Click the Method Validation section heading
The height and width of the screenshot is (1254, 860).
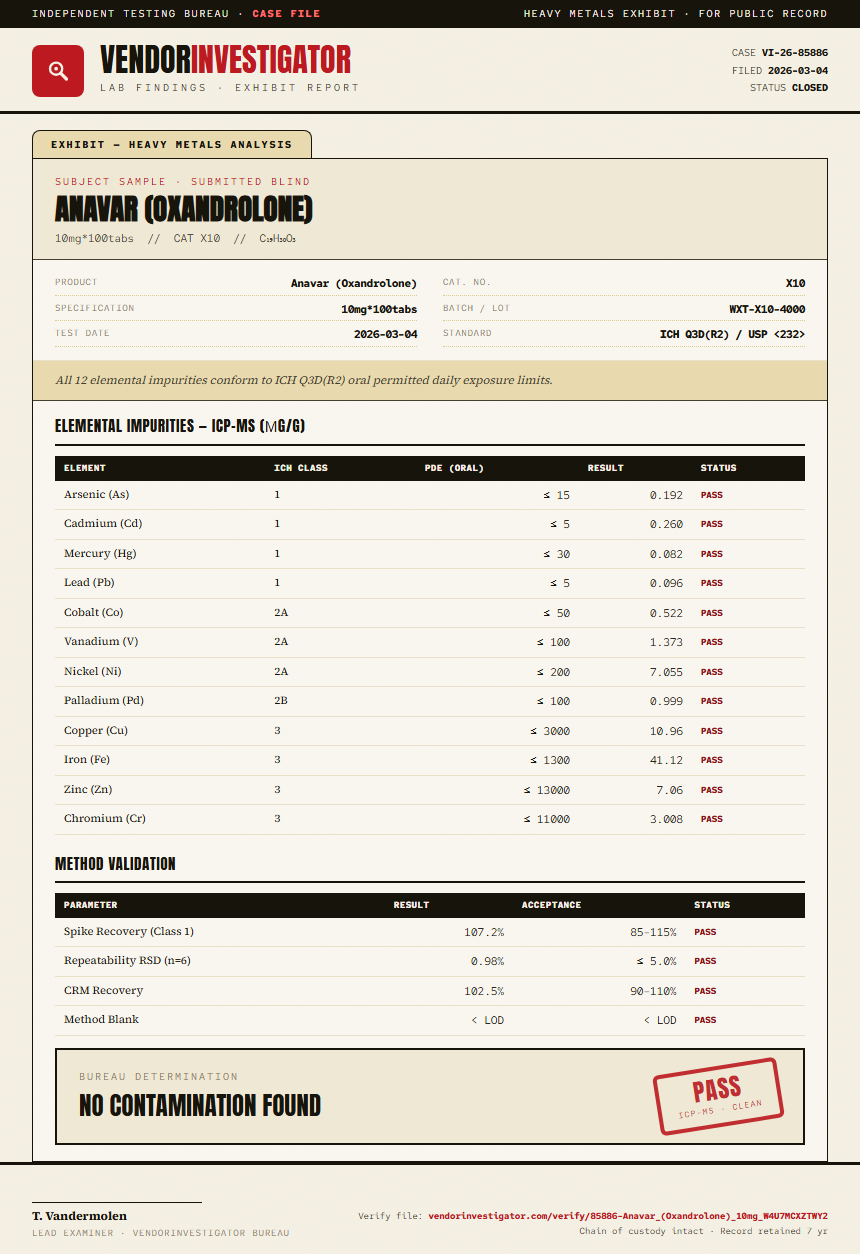(x=115, y=864)
